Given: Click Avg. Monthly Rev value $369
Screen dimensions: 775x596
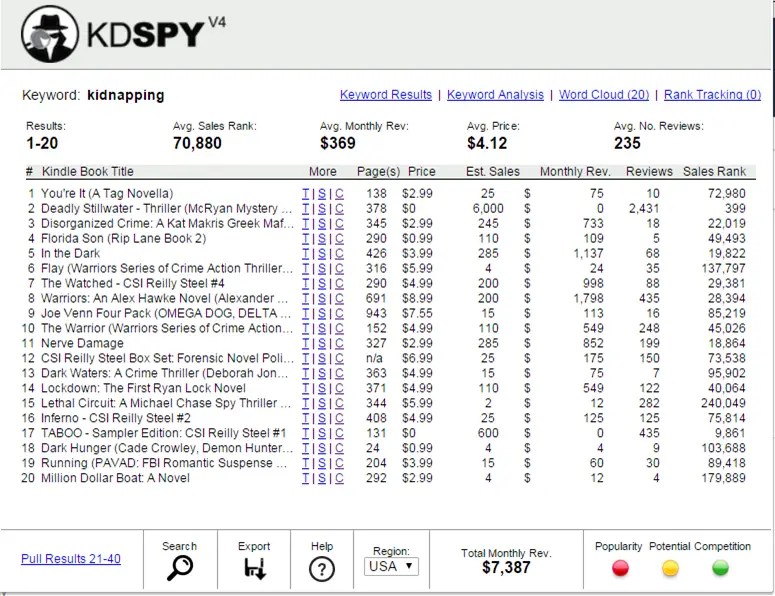Looking at the screenshot, I should pyautogui.click(x=338, y=143).
